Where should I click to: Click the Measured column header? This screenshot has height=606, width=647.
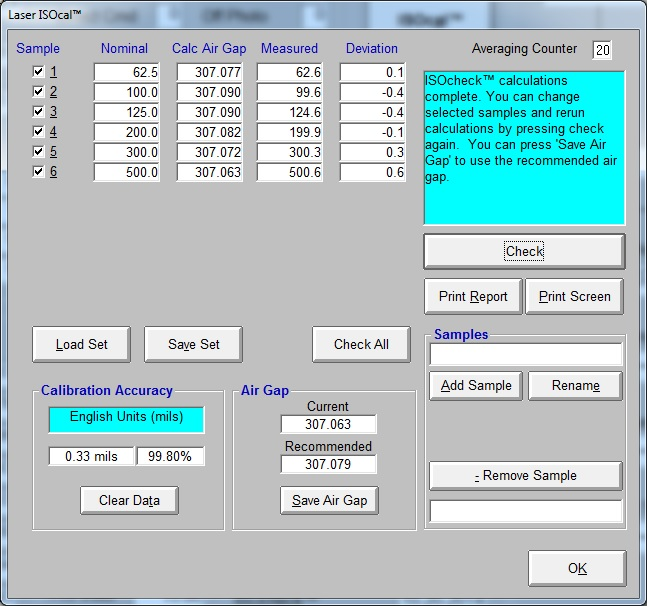[x=289, y=48]
